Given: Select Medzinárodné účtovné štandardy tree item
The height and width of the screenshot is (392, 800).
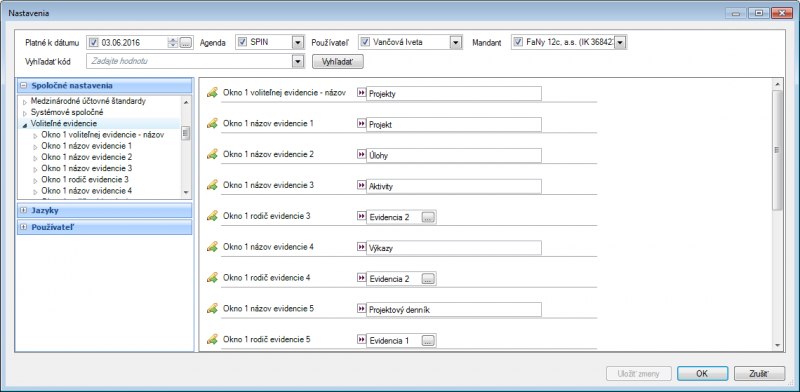Looking at the screenshot, I should pyautogui.click(x=88, y=101).
